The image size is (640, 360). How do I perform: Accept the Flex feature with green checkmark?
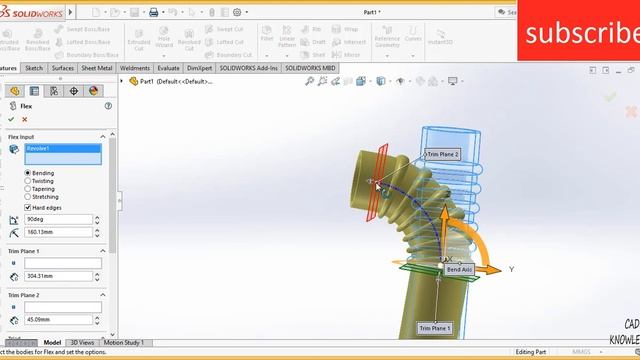tap(11, 119)
